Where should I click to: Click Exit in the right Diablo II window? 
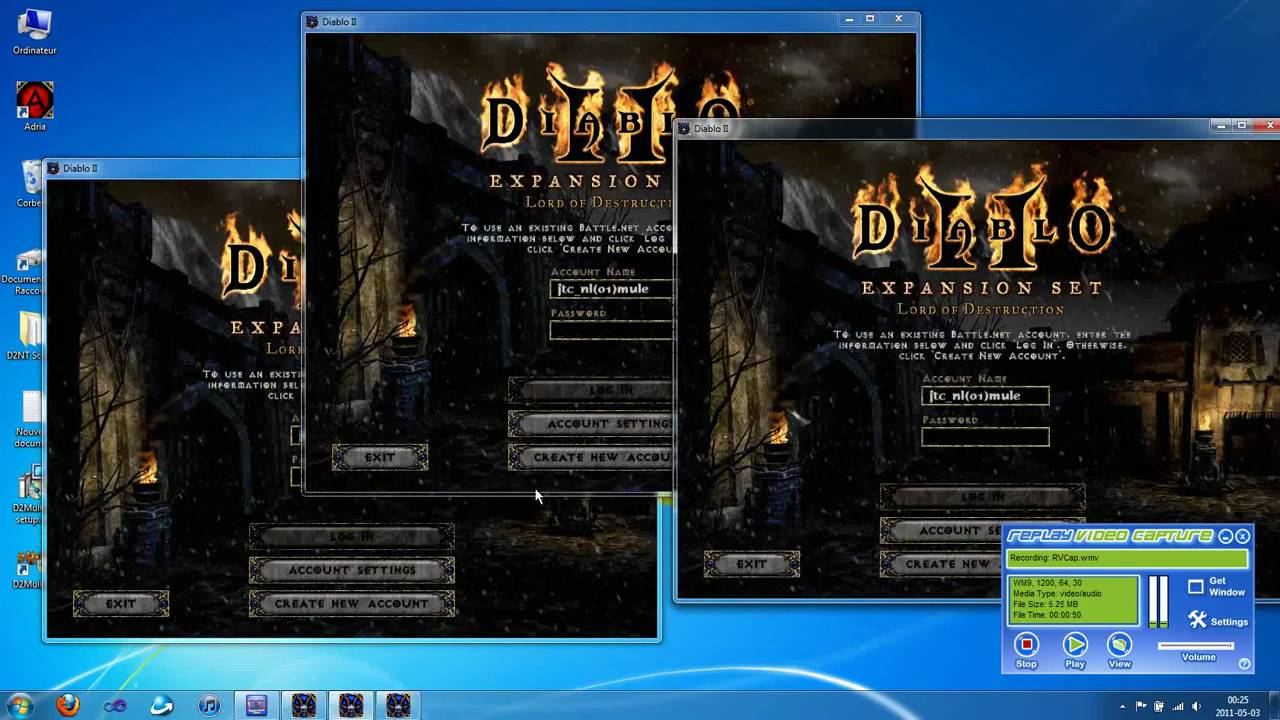752,564
